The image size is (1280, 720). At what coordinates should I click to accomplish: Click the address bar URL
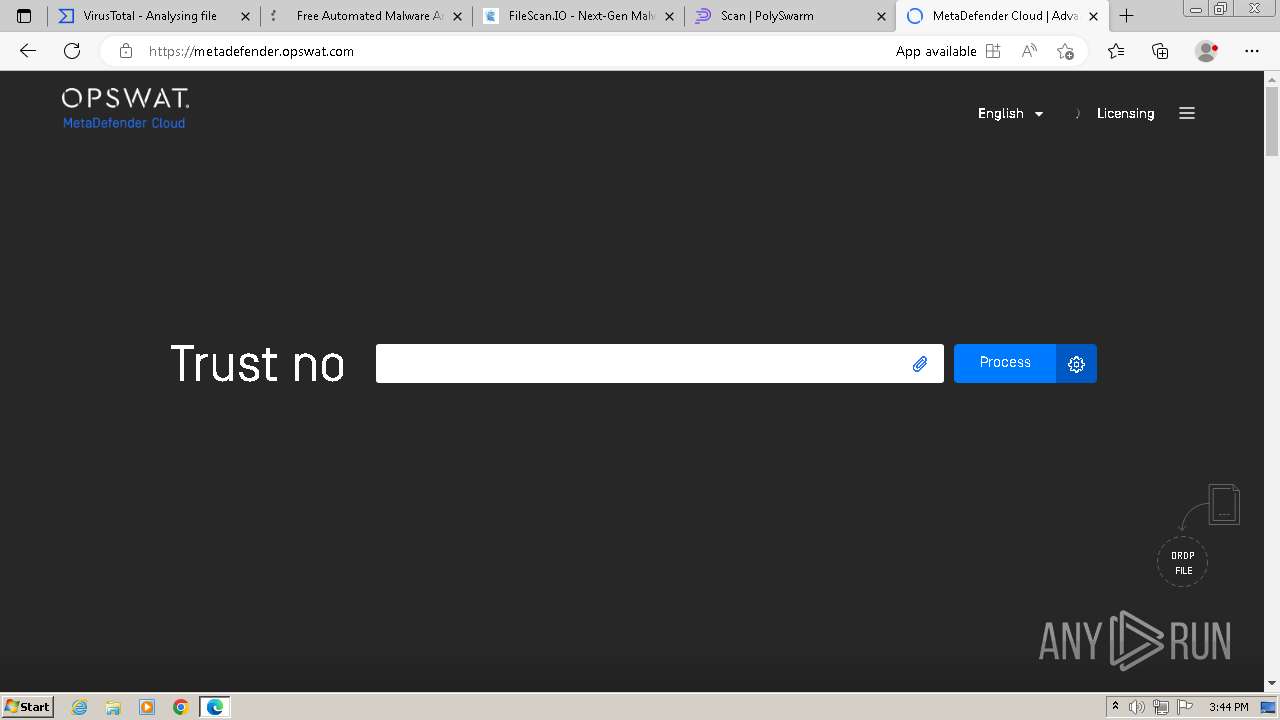pyautogui.click(x=251, y=51)
